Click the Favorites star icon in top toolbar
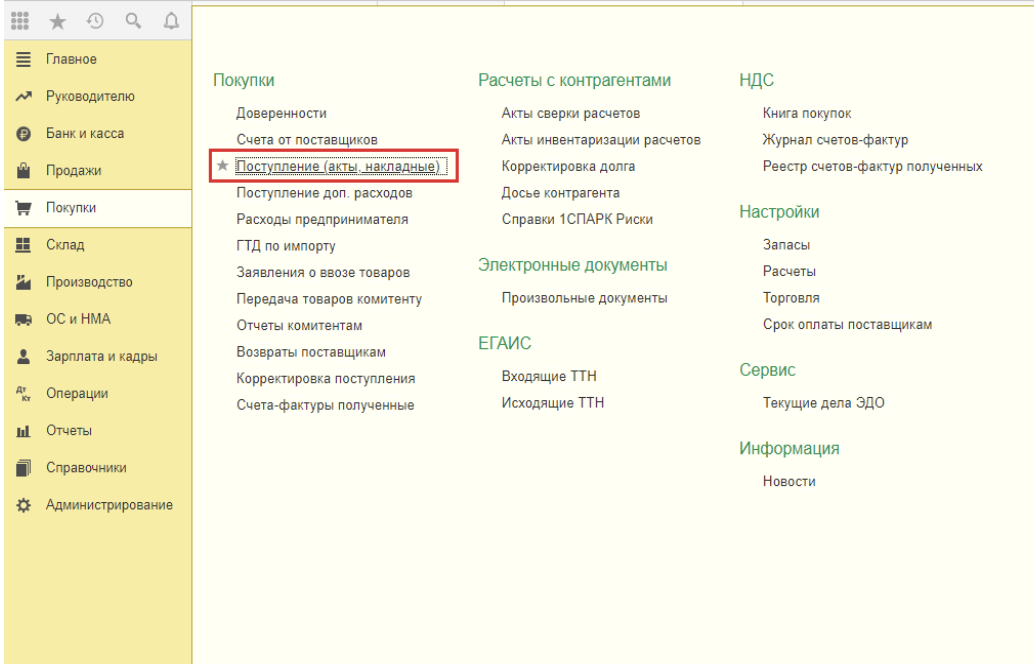Viewport: 1034px width, 664px height. 58,20
